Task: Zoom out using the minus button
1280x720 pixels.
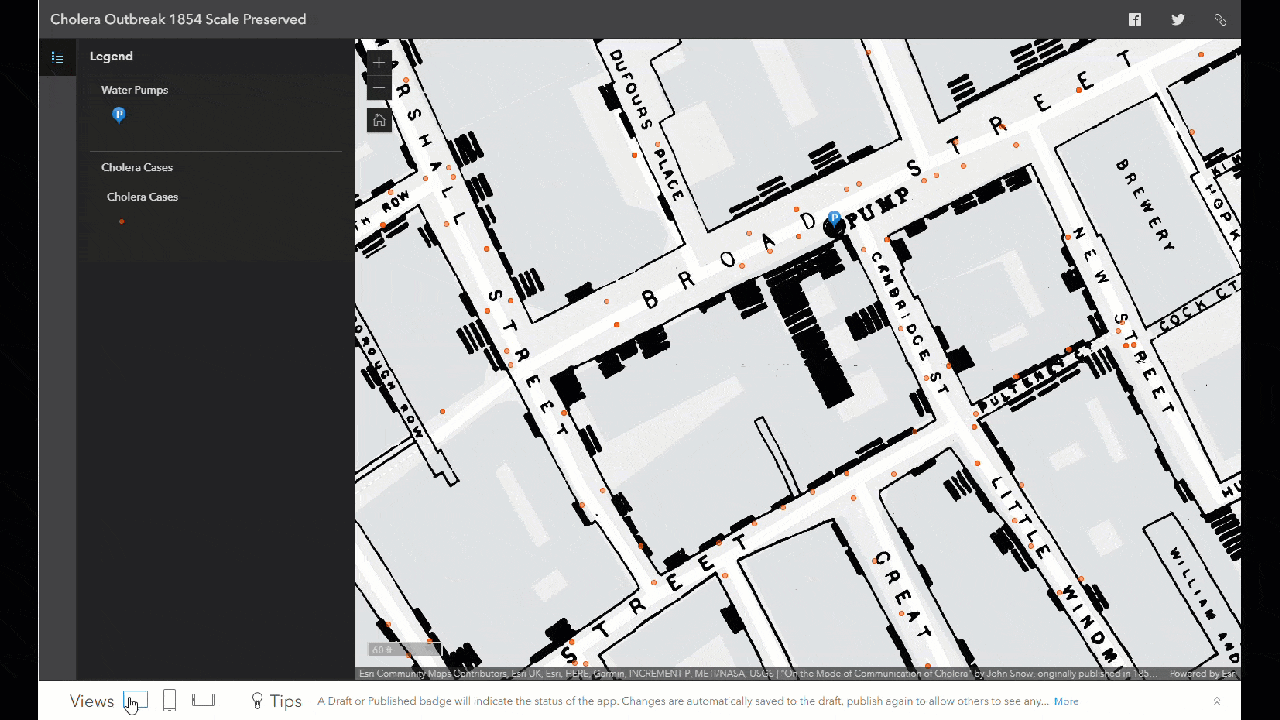Action: tap(379, 90)
